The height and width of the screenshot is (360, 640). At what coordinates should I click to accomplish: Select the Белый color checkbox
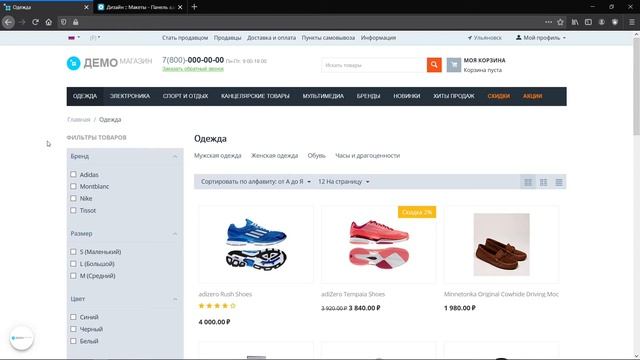pyautogui.click(x=73, y=341)
